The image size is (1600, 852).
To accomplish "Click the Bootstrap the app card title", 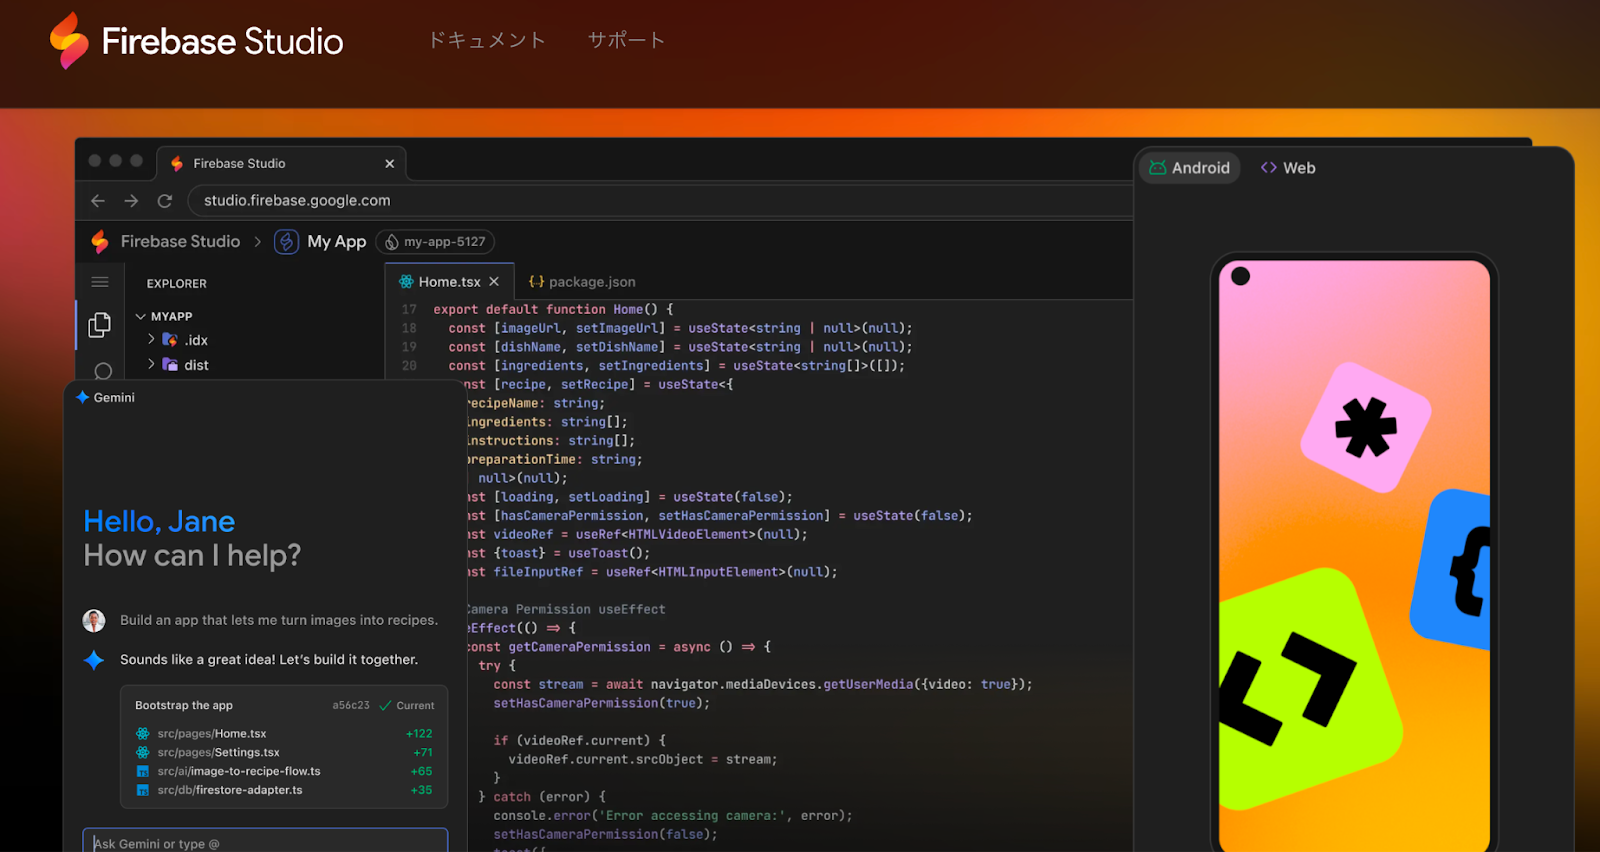I will click(x=184, y=705).
